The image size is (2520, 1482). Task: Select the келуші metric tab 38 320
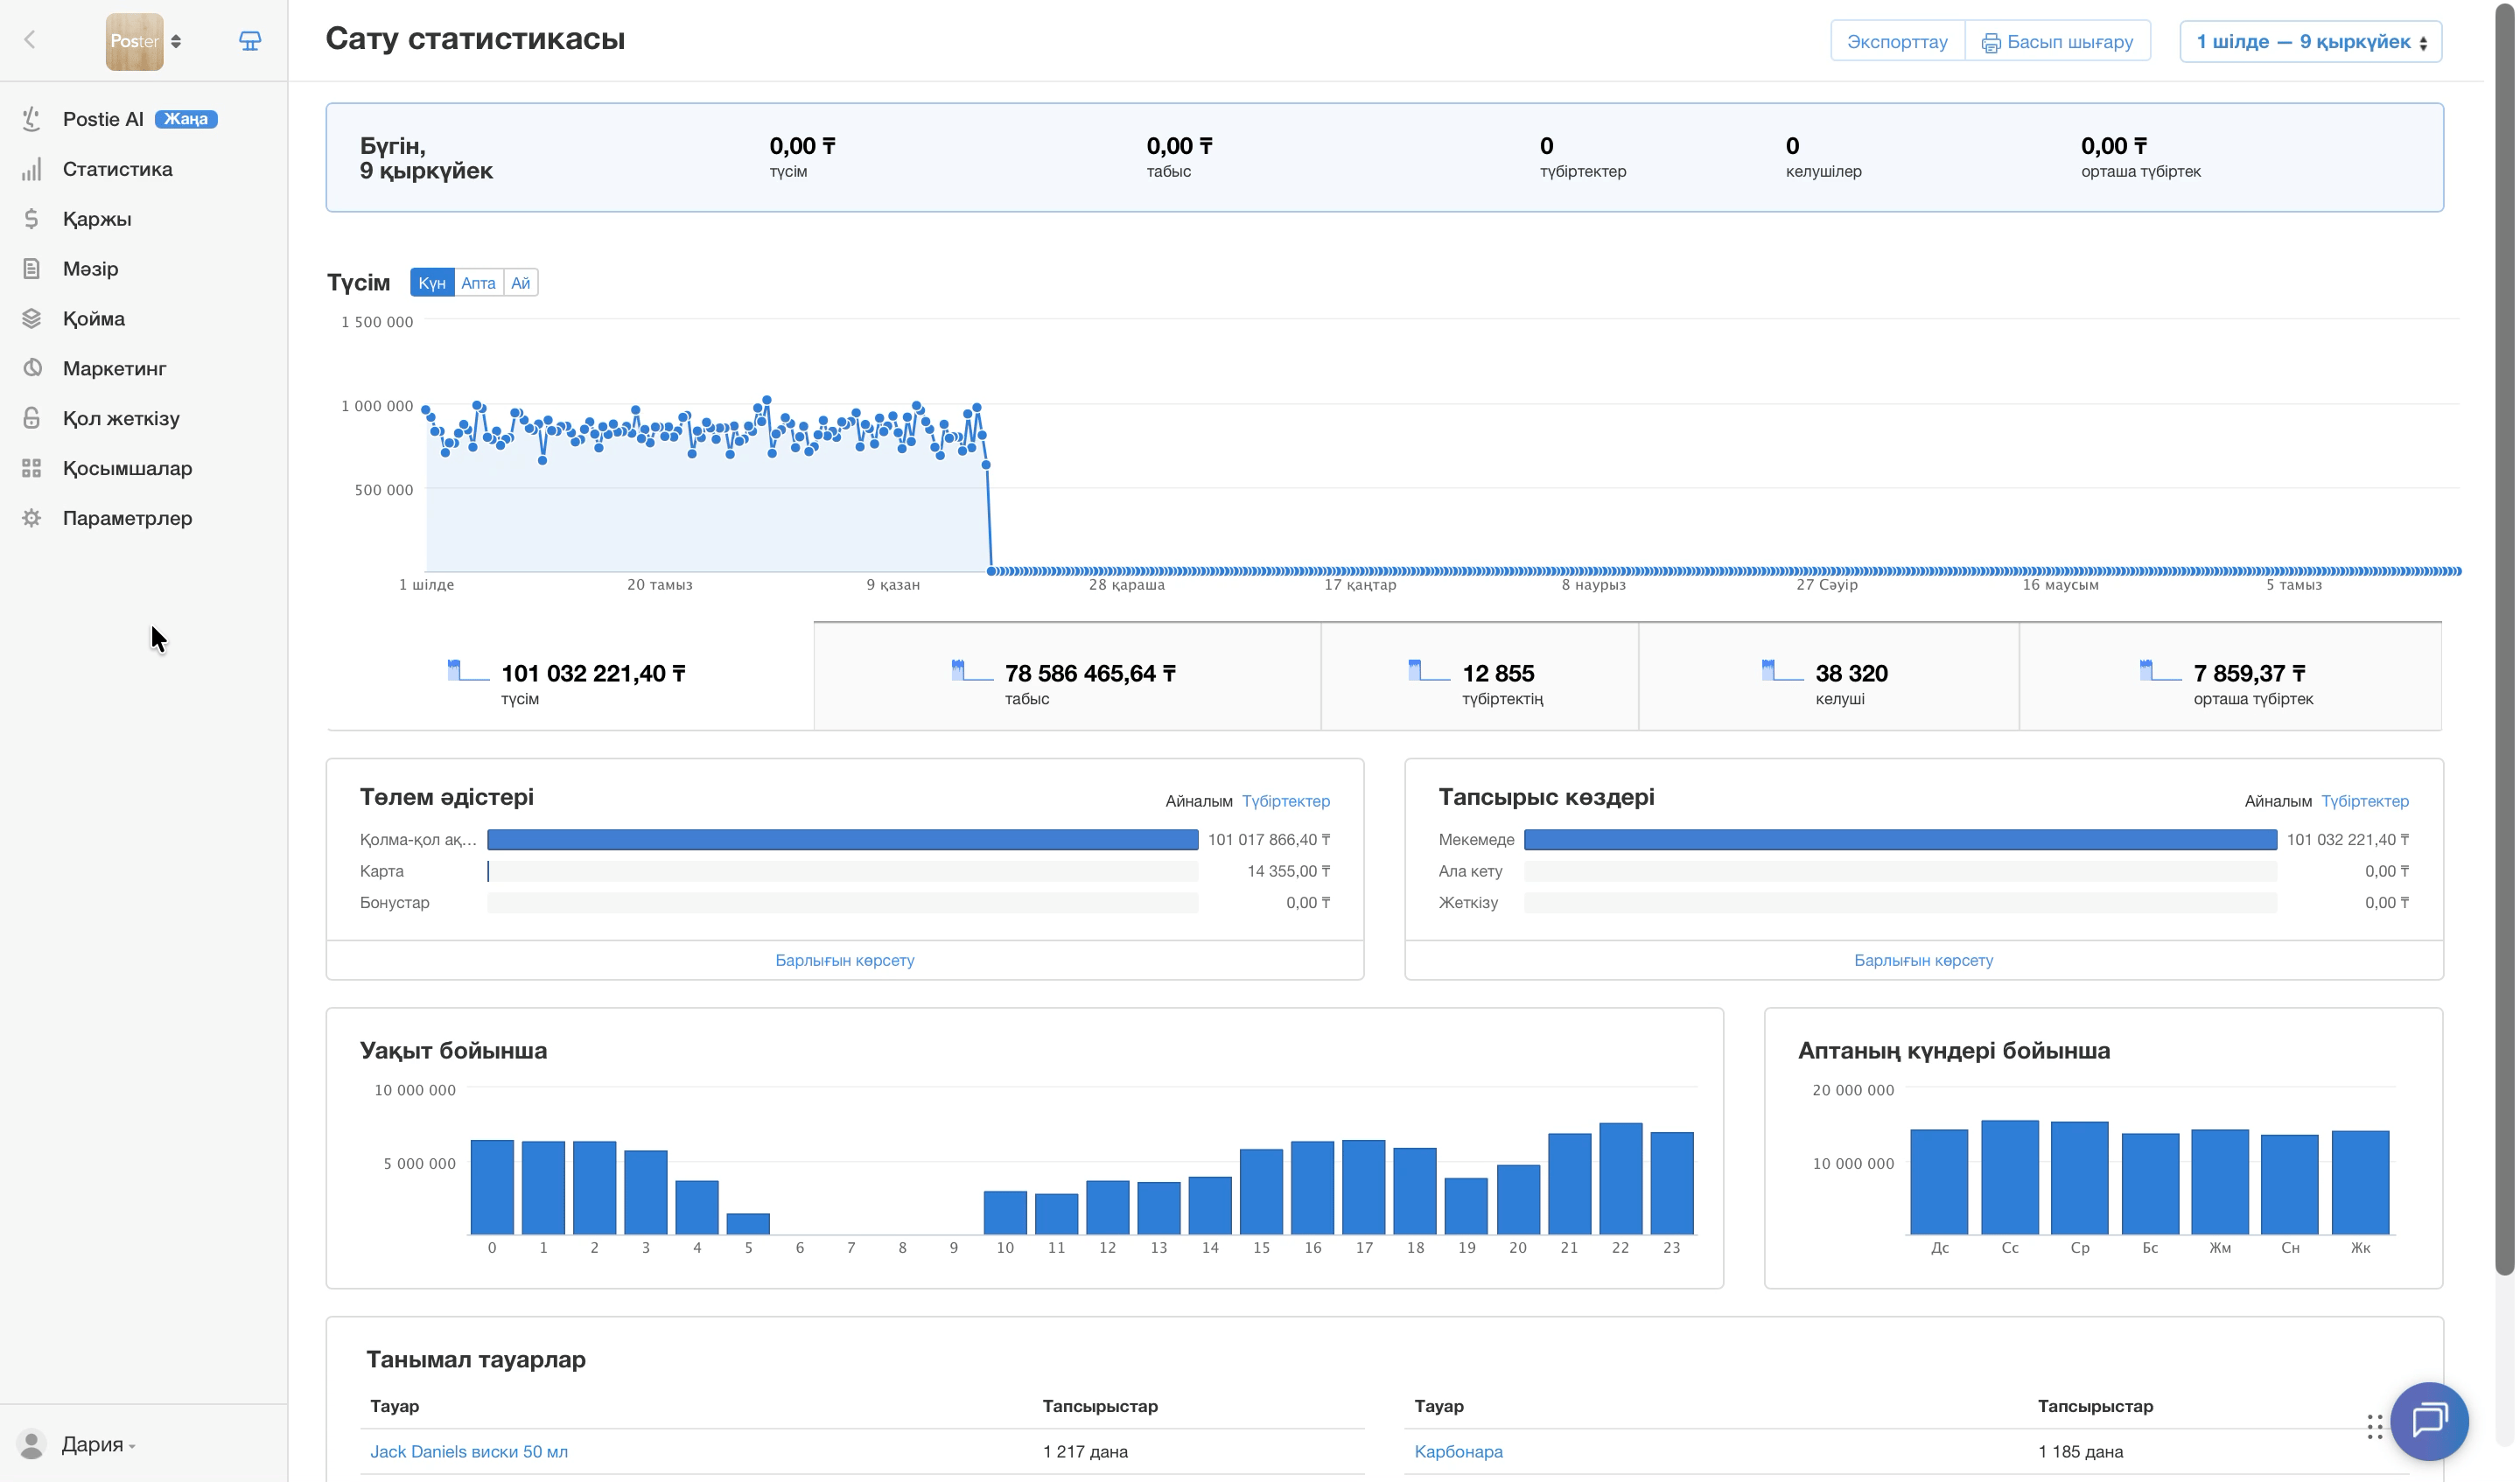[x=1828, y=677]
